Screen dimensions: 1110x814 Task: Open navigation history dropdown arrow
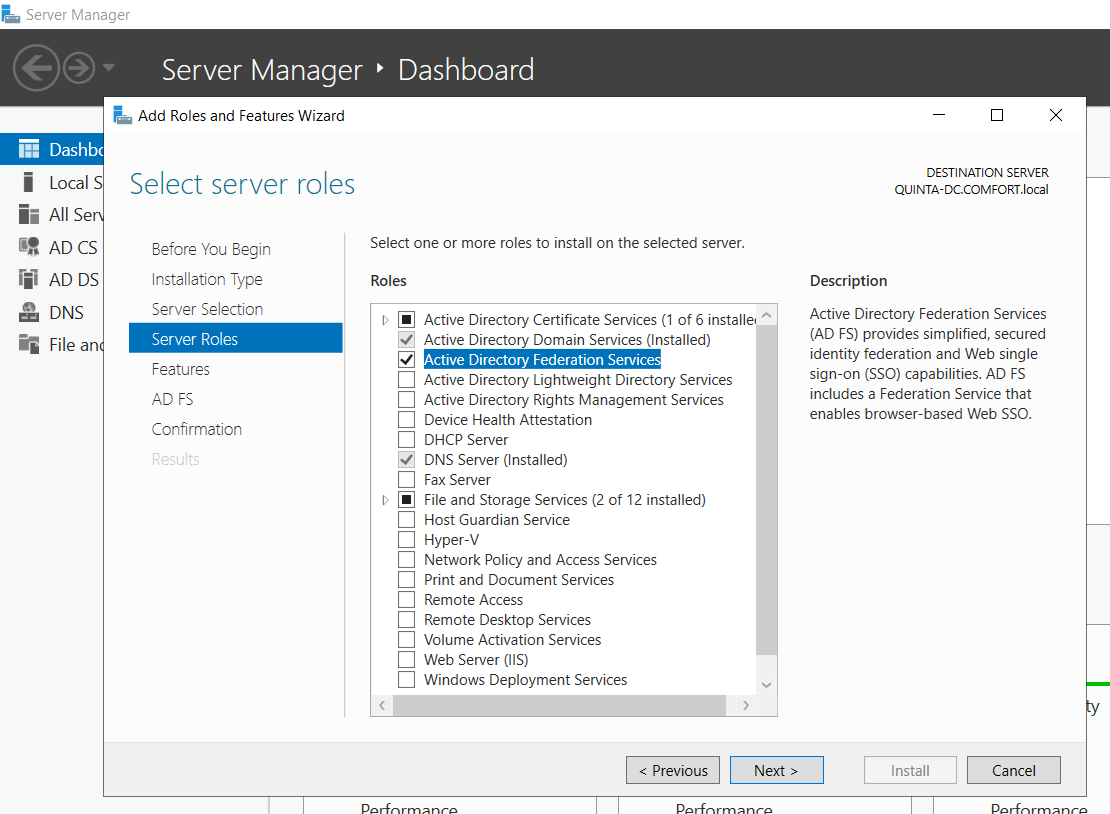pos(108,68)
